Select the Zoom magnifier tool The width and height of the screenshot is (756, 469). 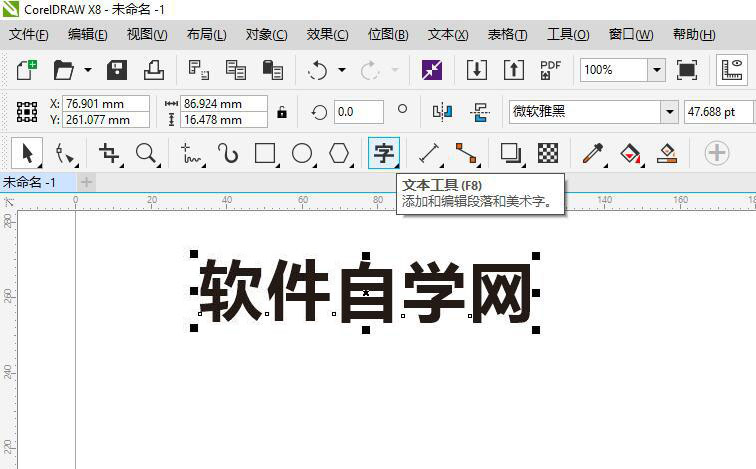coord(146,153)
